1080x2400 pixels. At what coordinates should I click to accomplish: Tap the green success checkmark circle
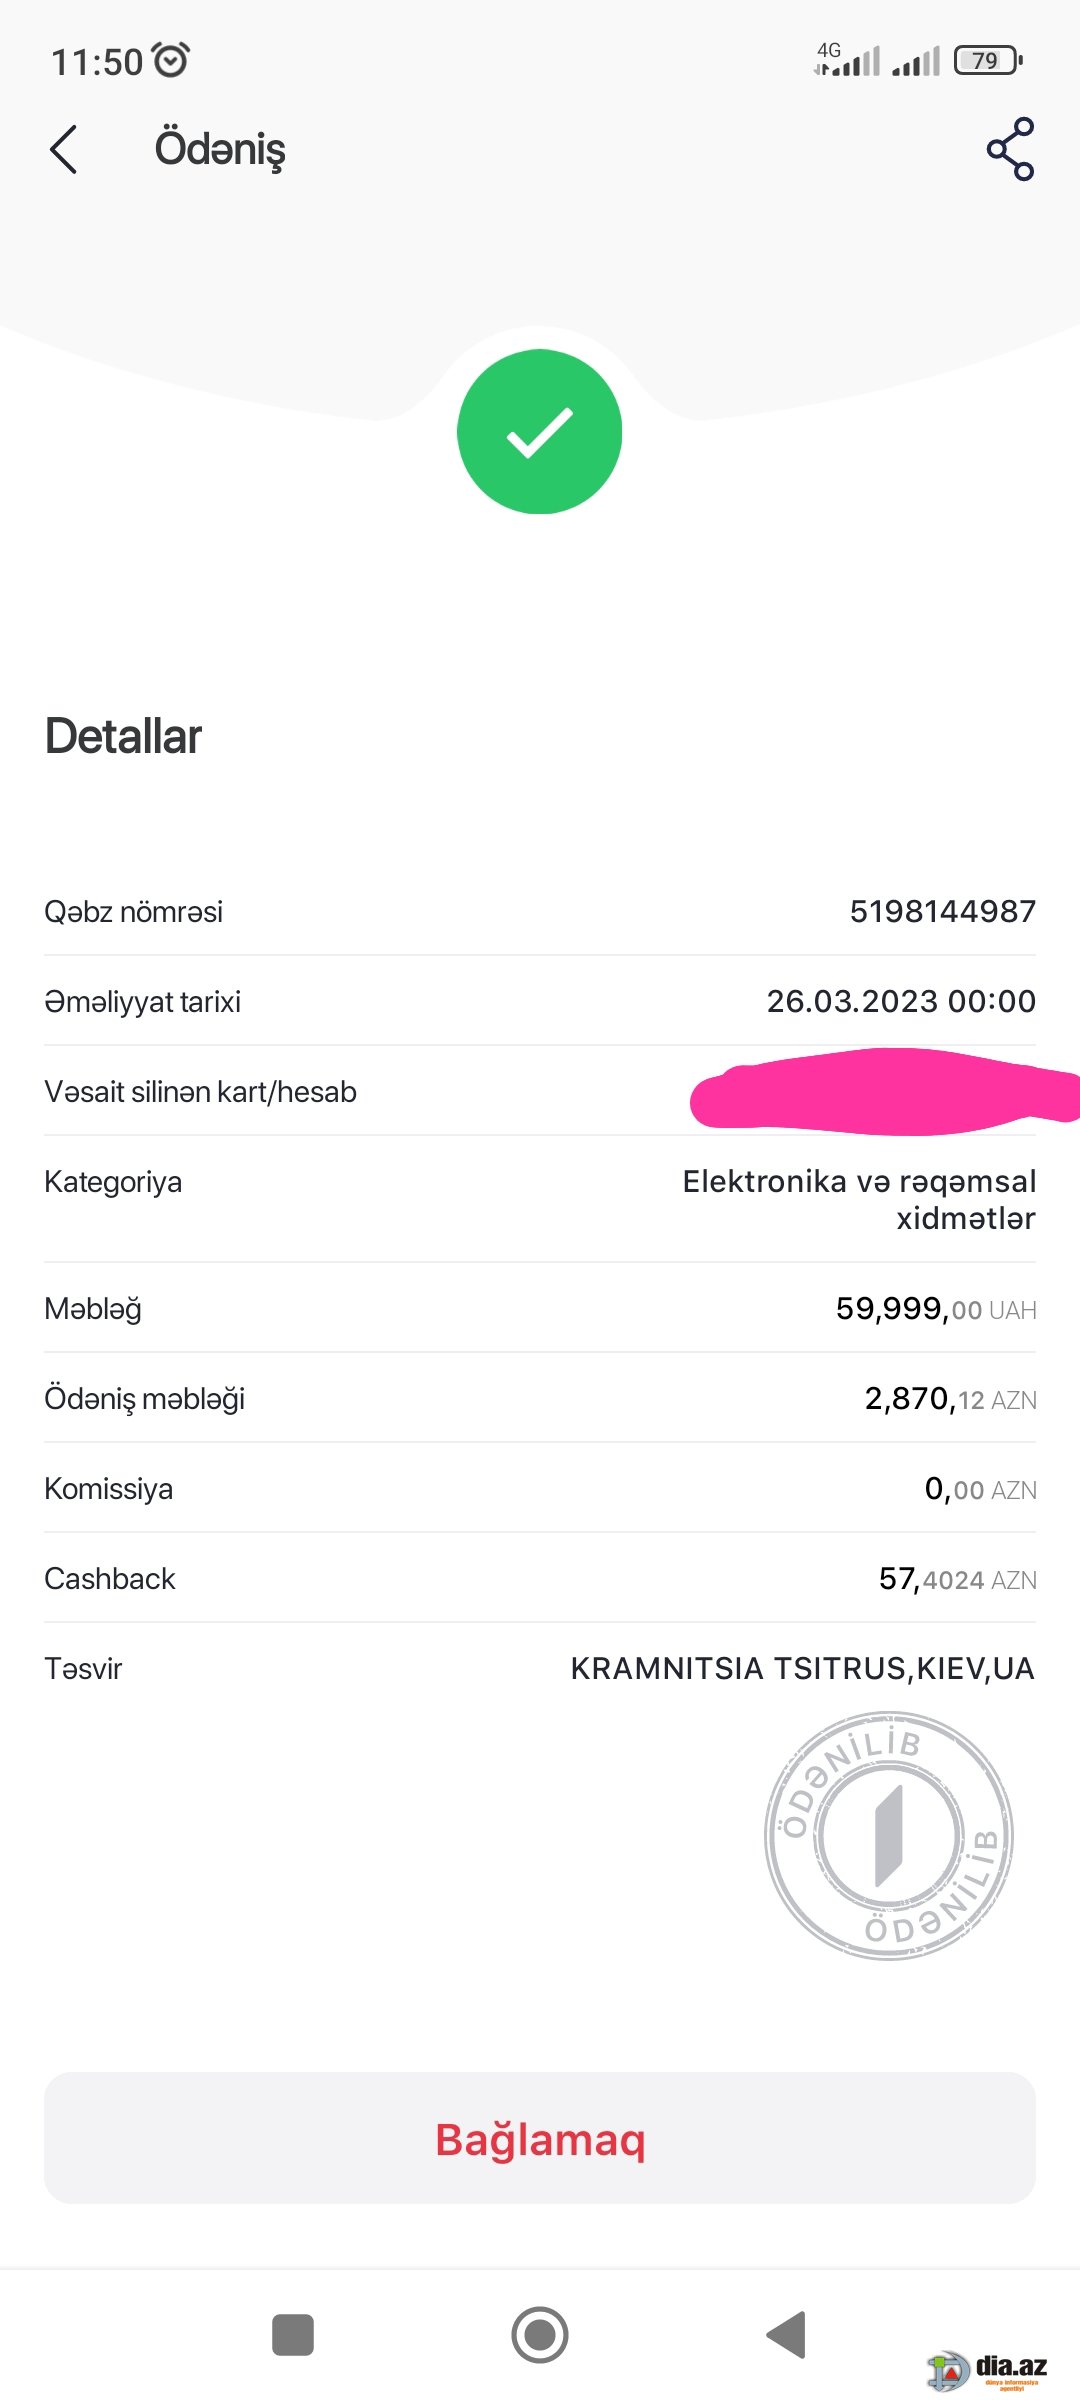tap(540, 431)
